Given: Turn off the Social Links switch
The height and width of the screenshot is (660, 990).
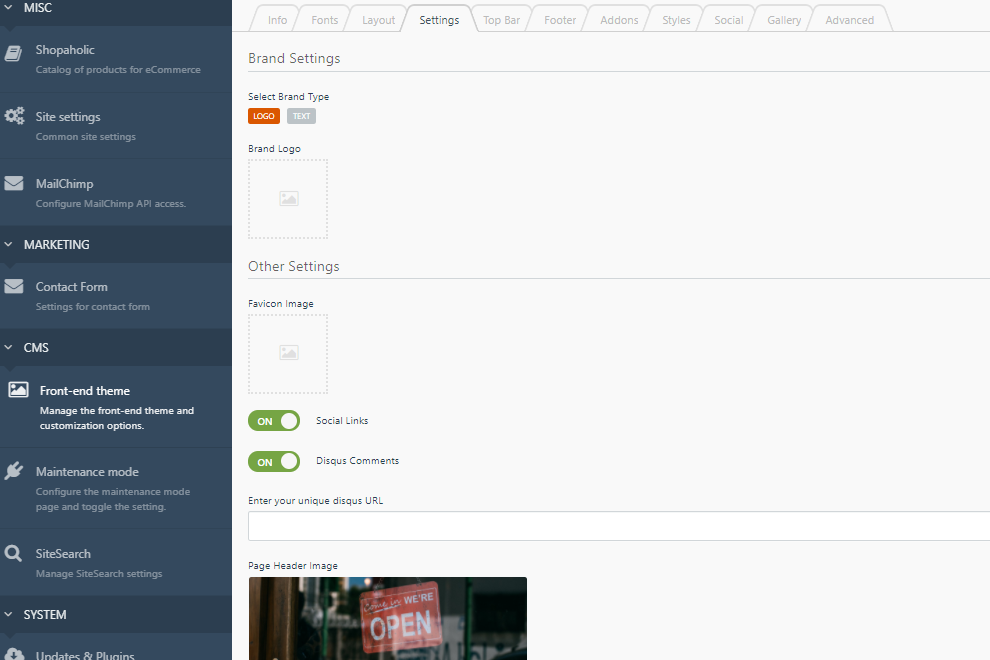Looking at the screenshot, I should point(274,421).
